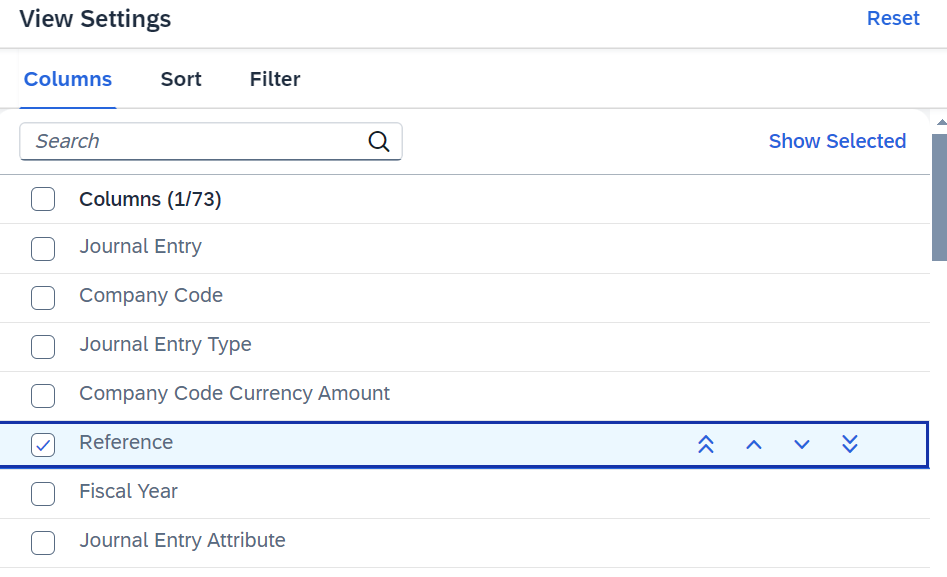Click the search magnifier icon
This screenshot has width=947, height=577.
coord(379,141)
